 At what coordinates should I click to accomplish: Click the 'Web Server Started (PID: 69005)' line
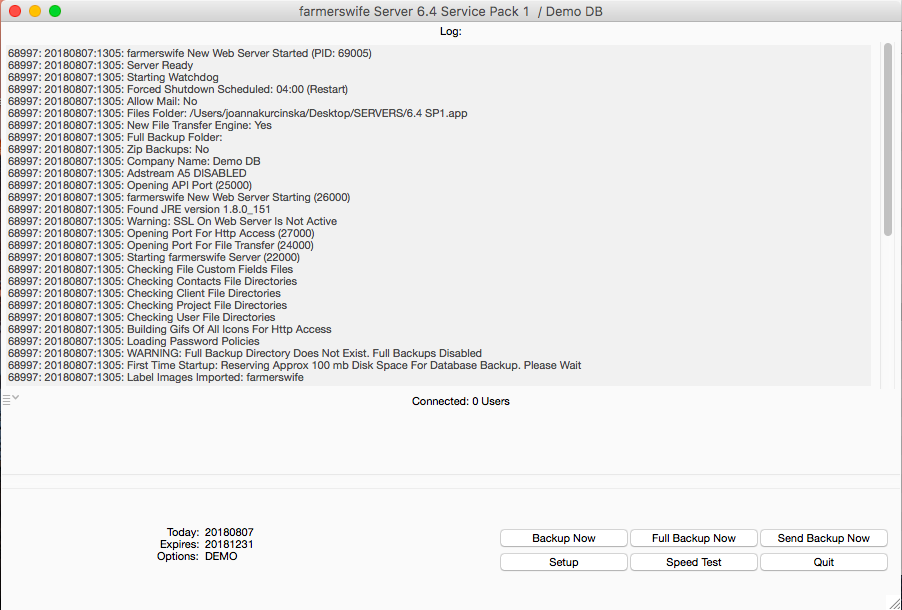pos(190,54)
